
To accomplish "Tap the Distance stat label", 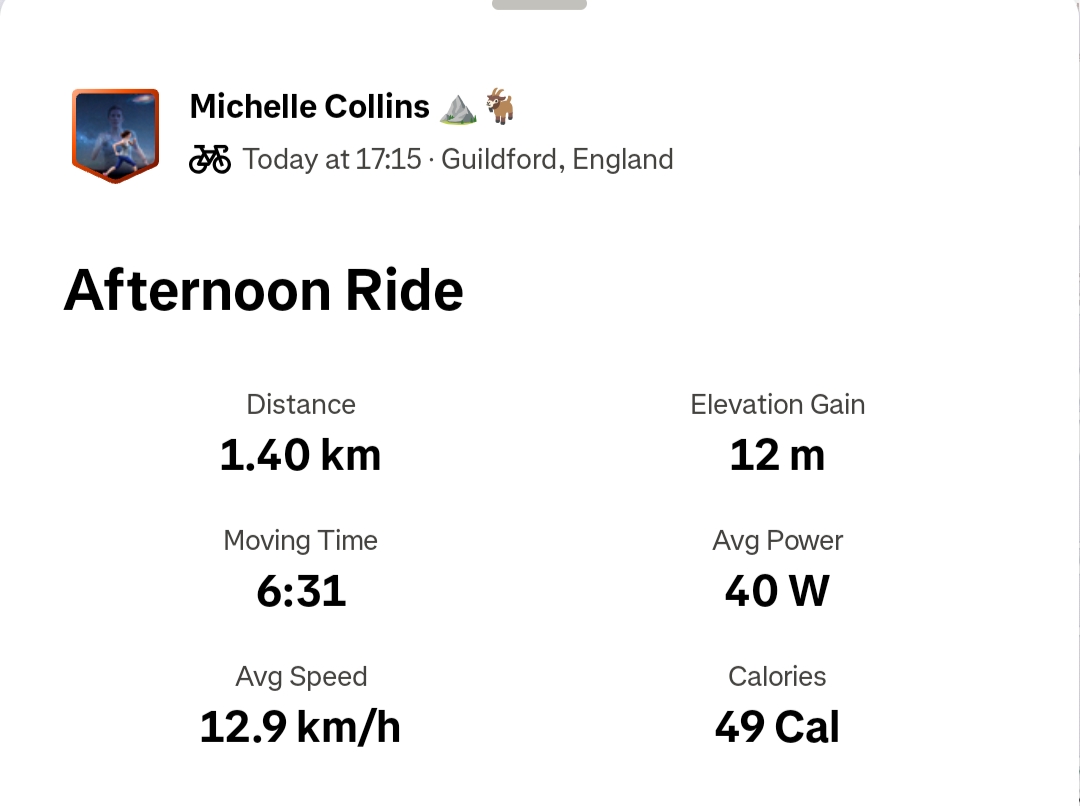I will coord(301,405).
